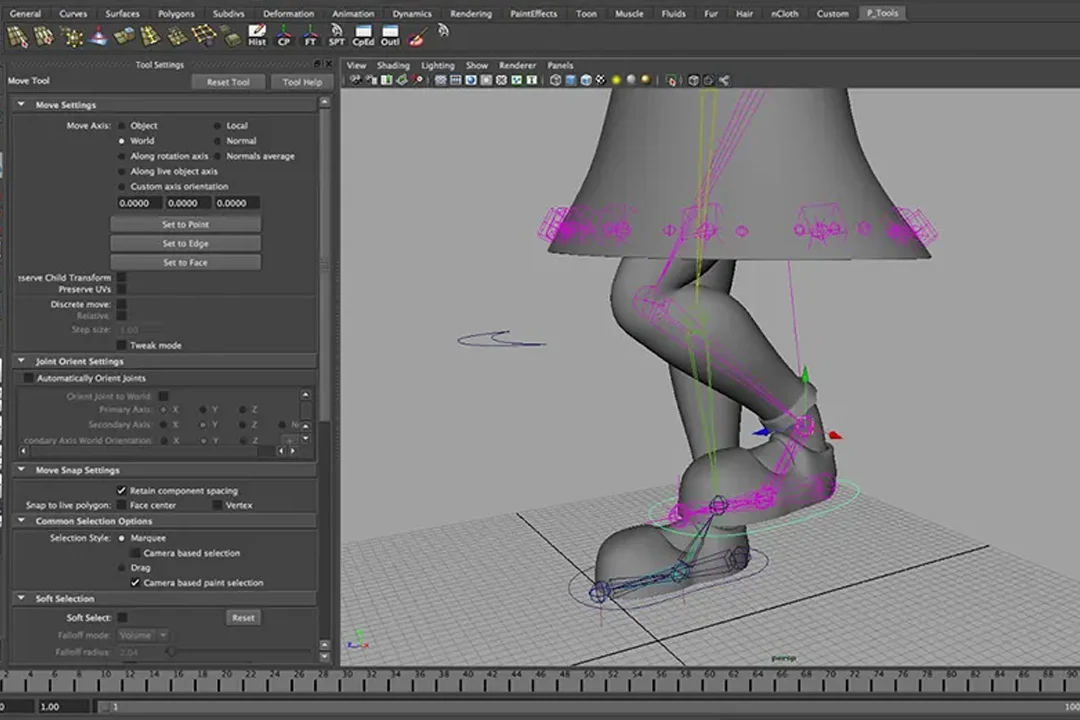Click the Set to Point button

pos(185,224)
